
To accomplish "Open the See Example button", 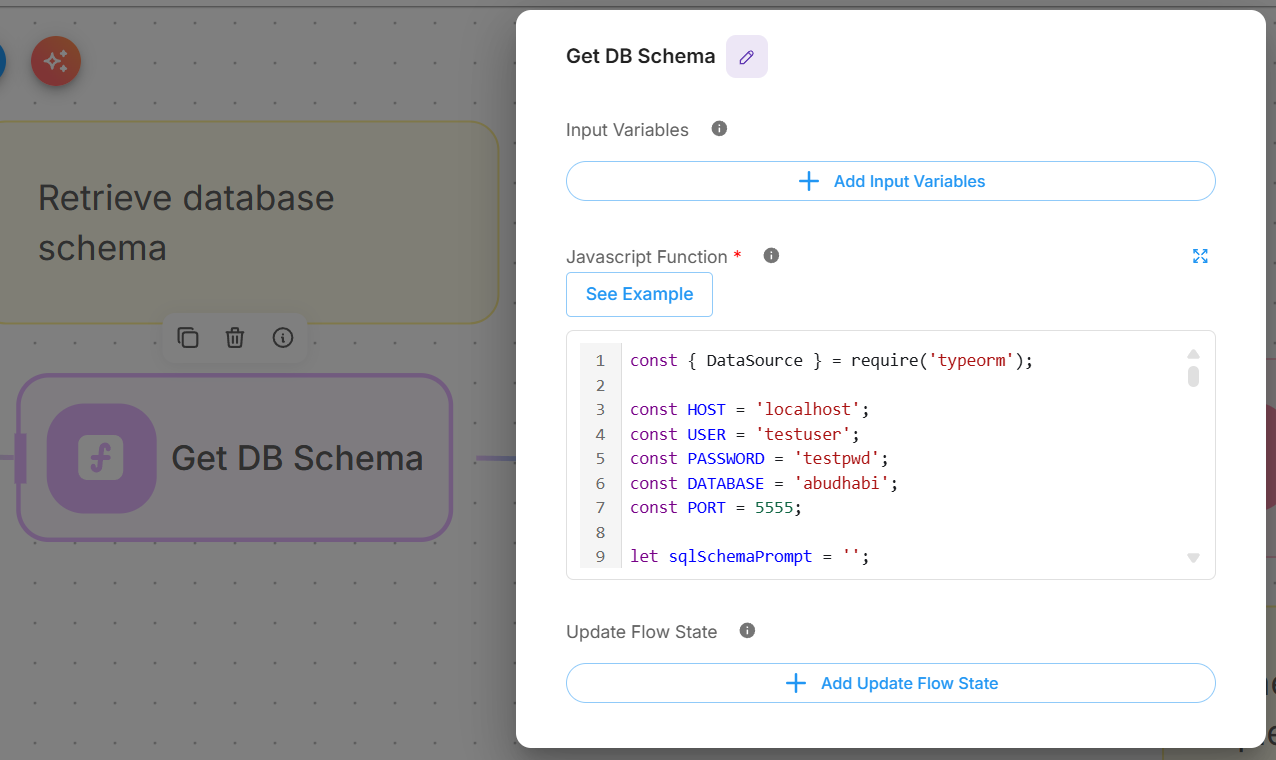I will [x=639, y=294].
